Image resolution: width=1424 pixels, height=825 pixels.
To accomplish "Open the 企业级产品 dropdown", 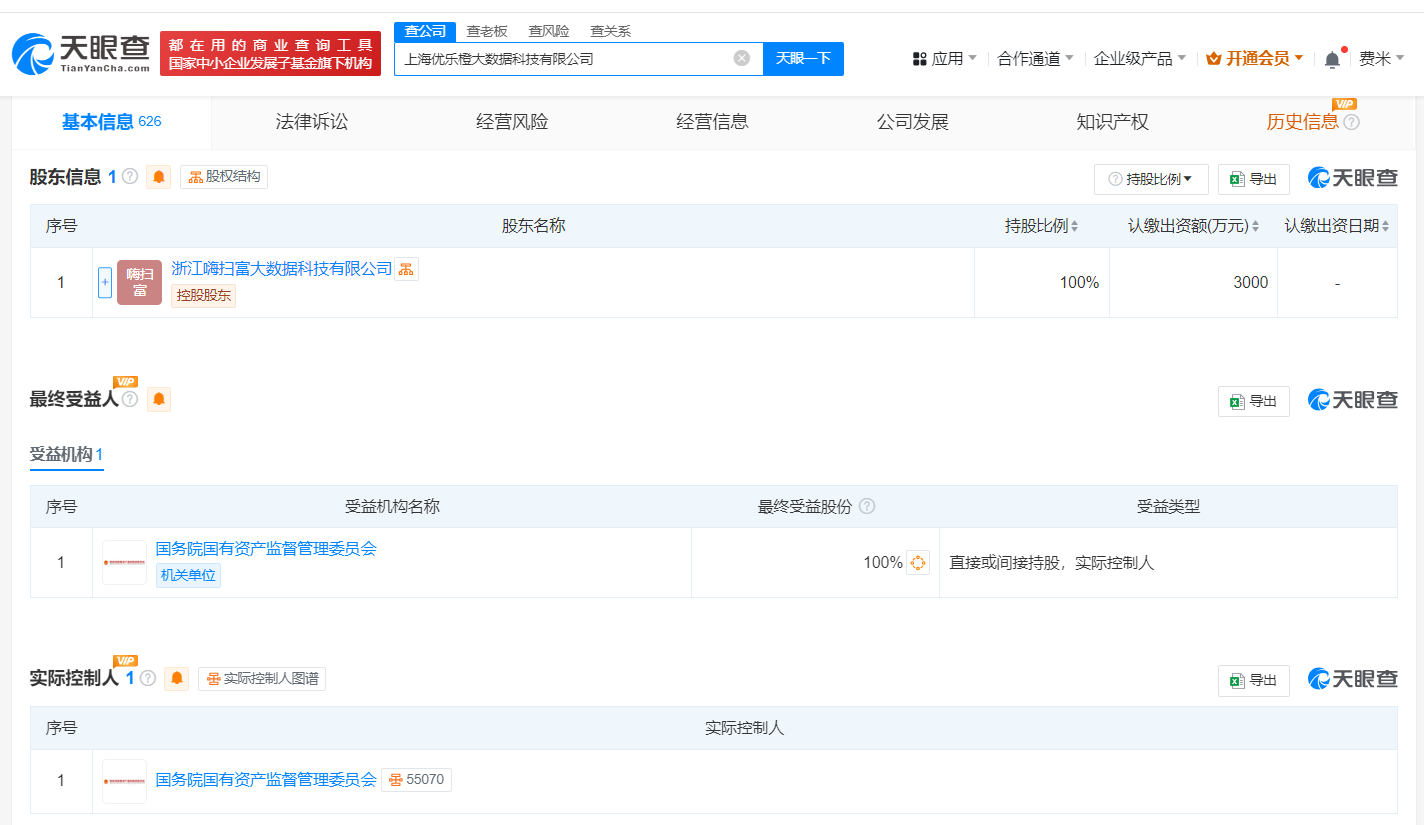I will 1140,59.
